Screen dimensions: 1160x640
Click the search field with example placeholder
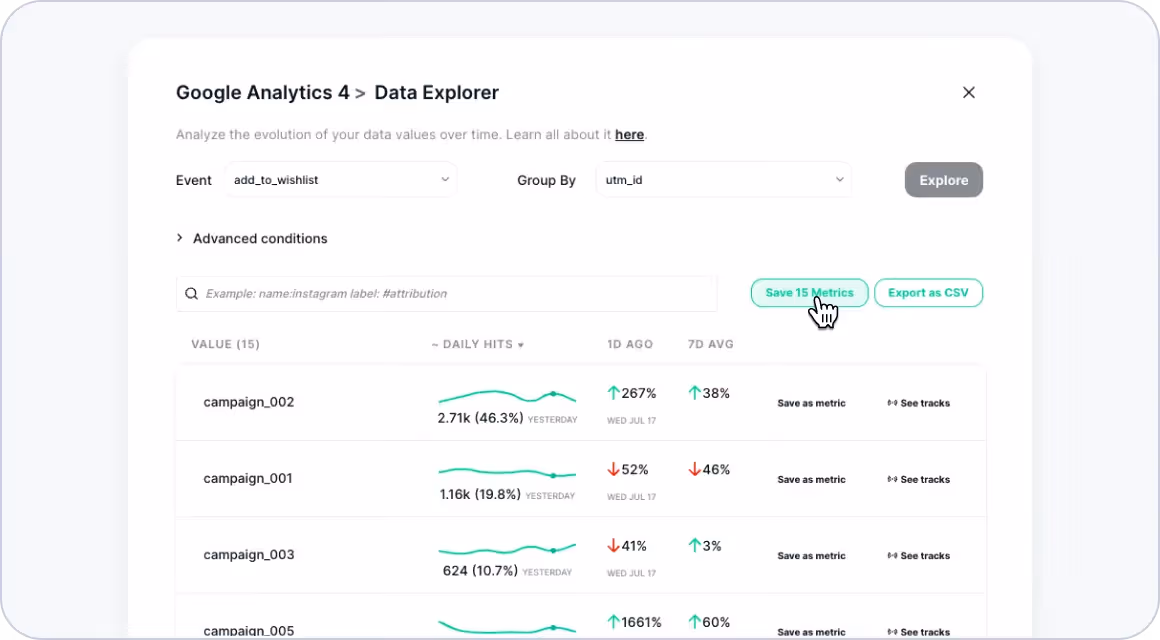point(446,294)
